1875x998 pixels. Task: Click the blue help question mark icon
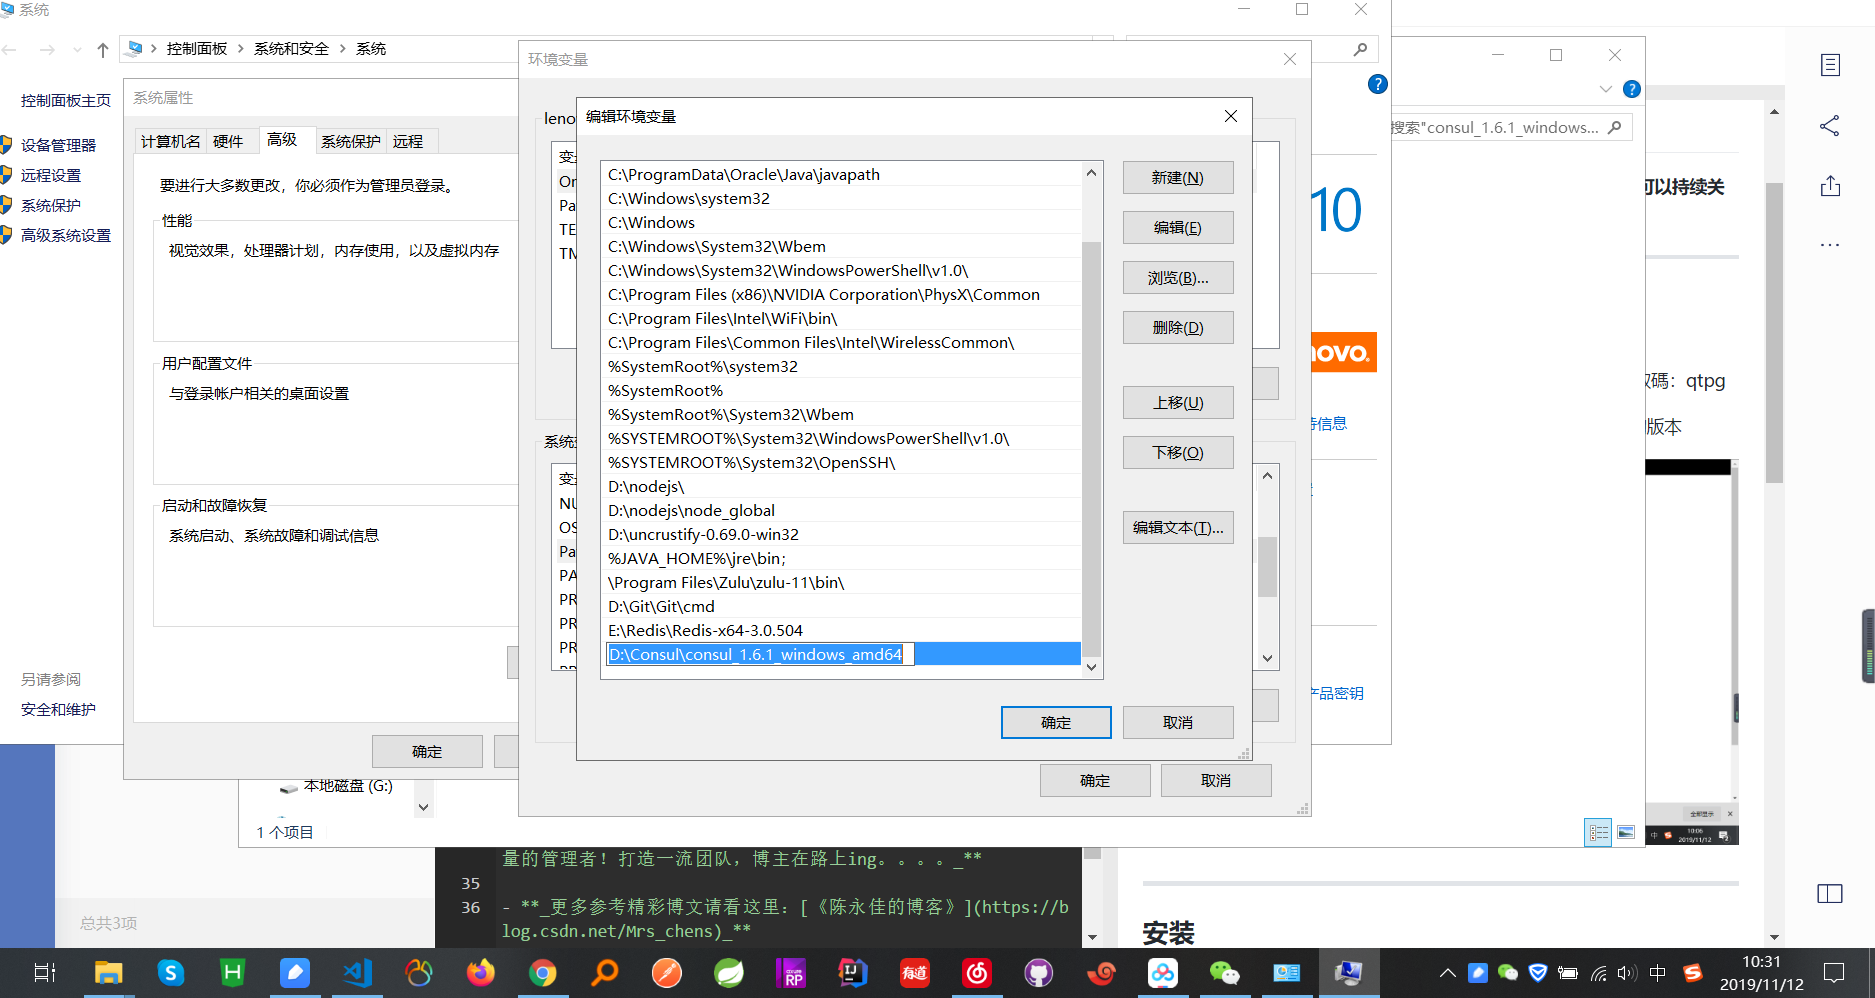tap(1378, 85)
